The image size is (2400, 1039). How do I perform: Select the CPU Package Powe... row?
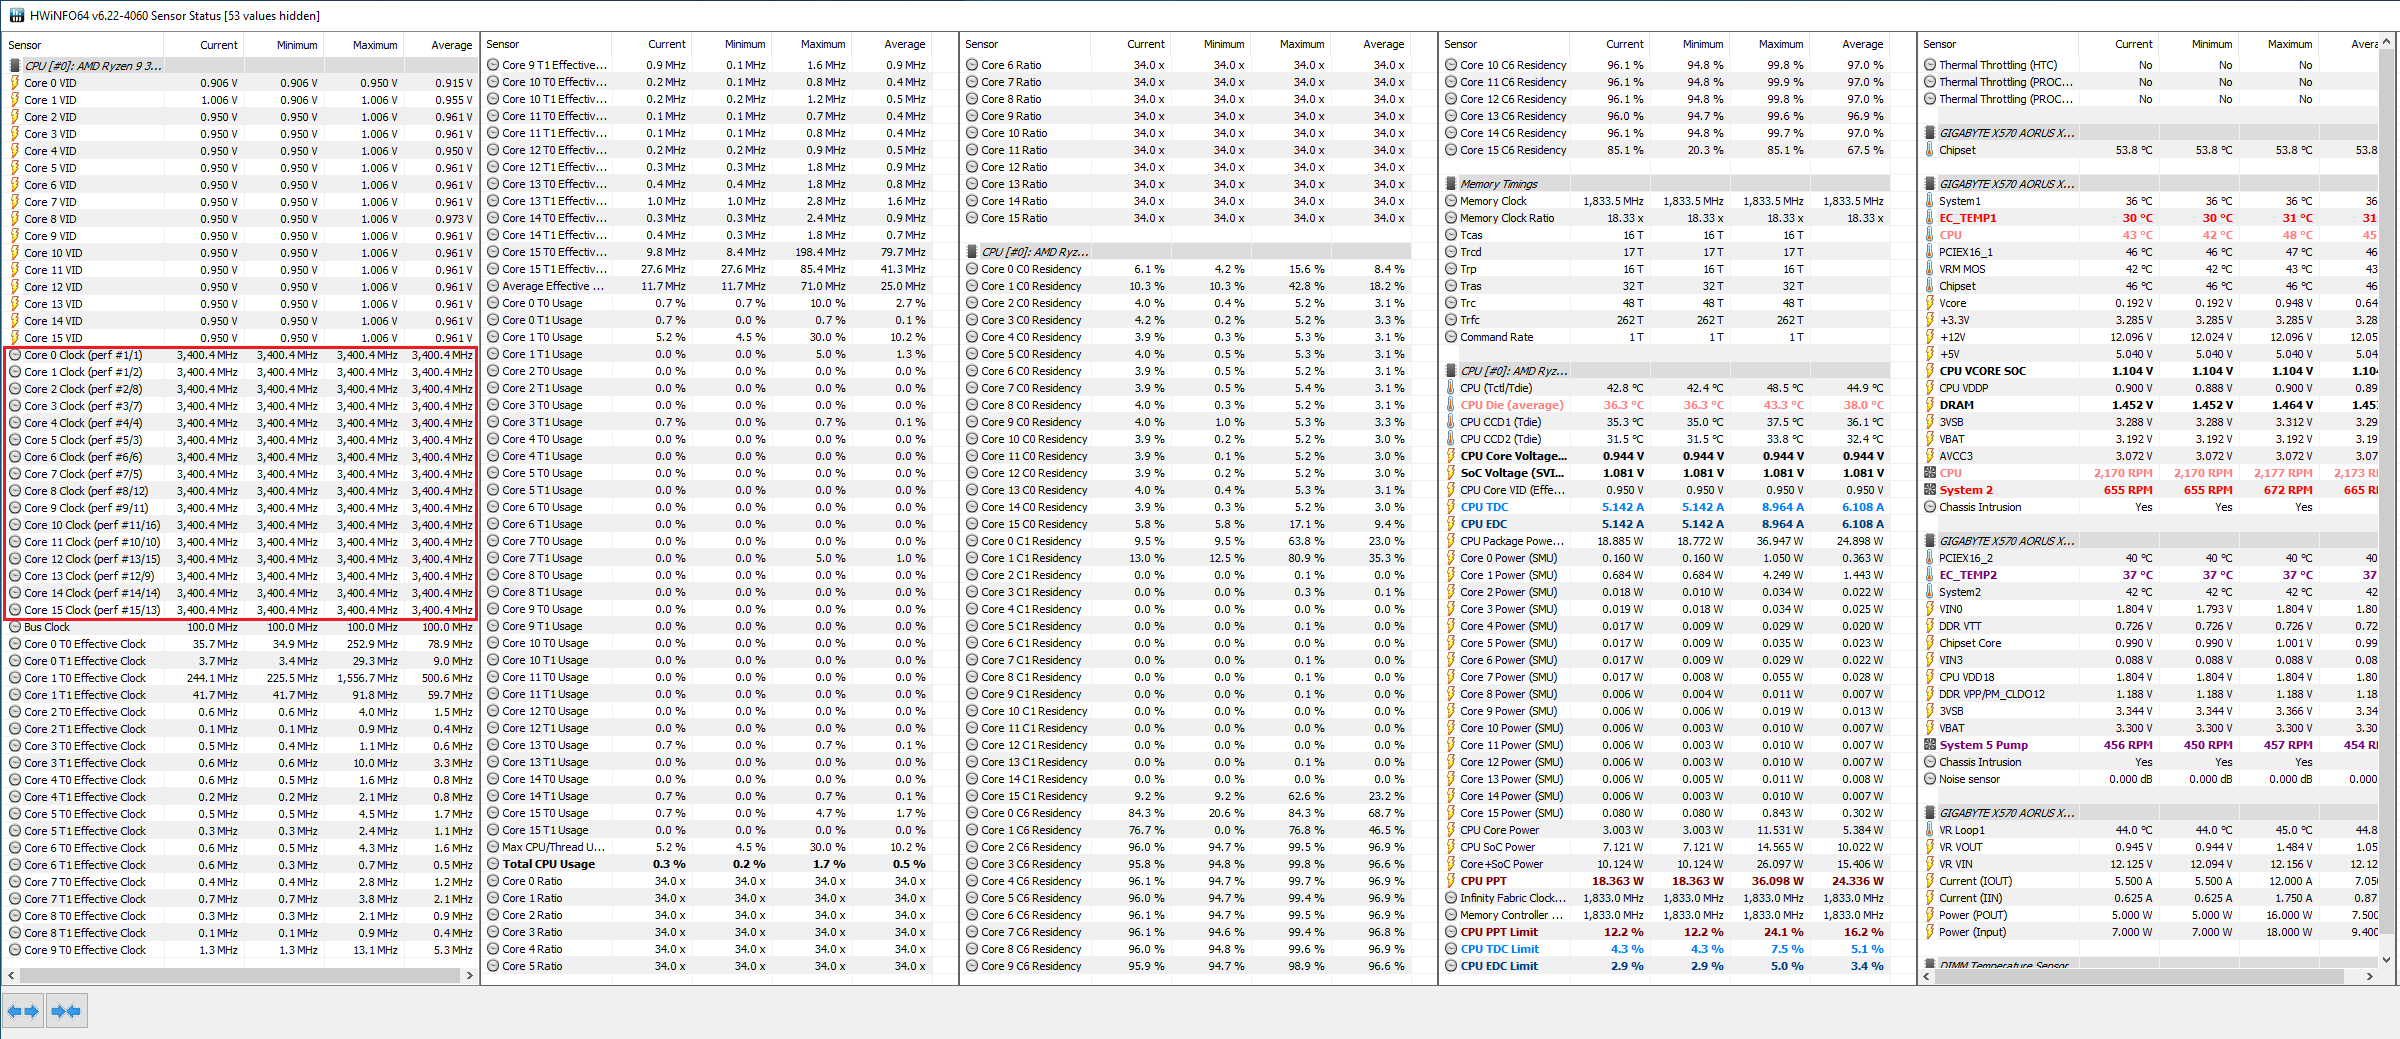pyautogui.click(x=1666, y=541)
